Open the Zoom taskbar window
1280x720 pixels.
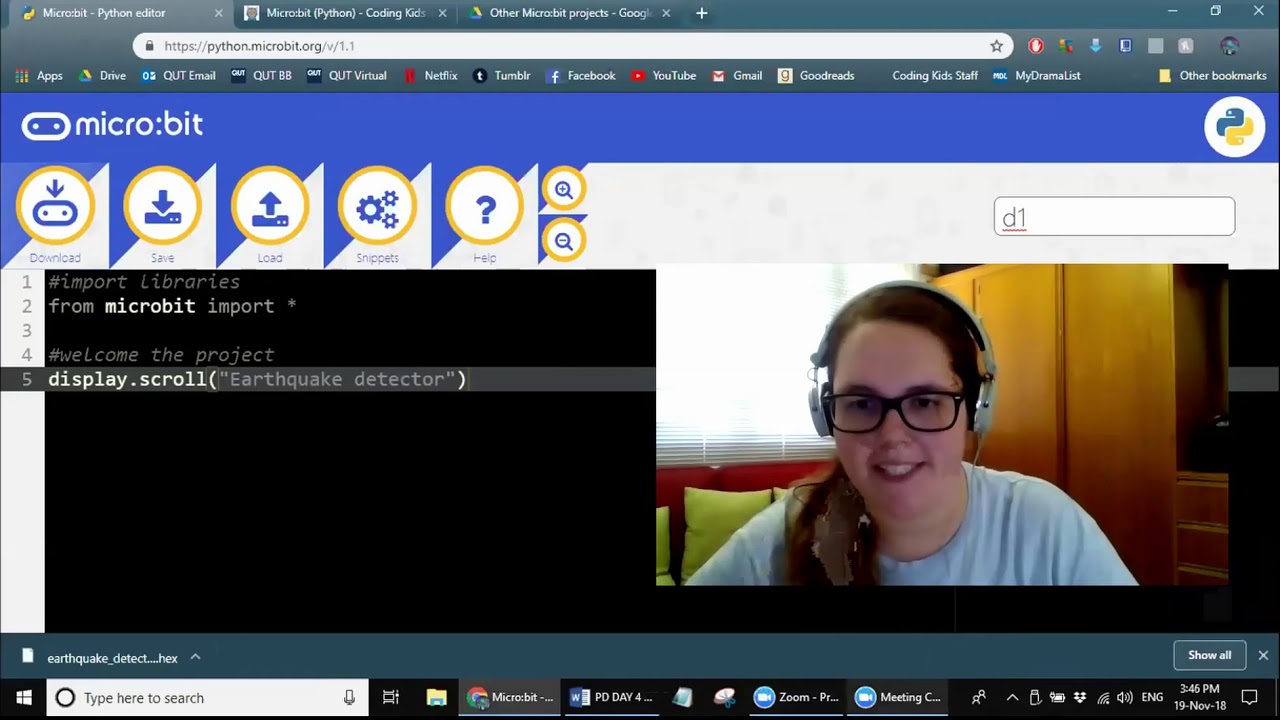[x=796, y=697]
